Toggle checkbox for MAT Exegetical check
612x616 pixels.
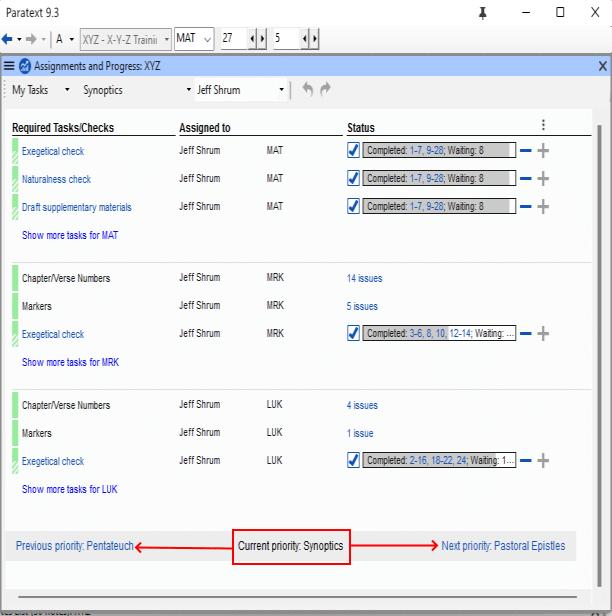[353, 150]
